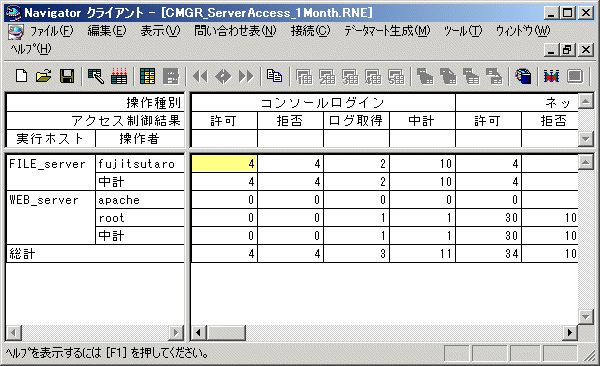Click the table with pencil edit icon

(x=96, y=76)
